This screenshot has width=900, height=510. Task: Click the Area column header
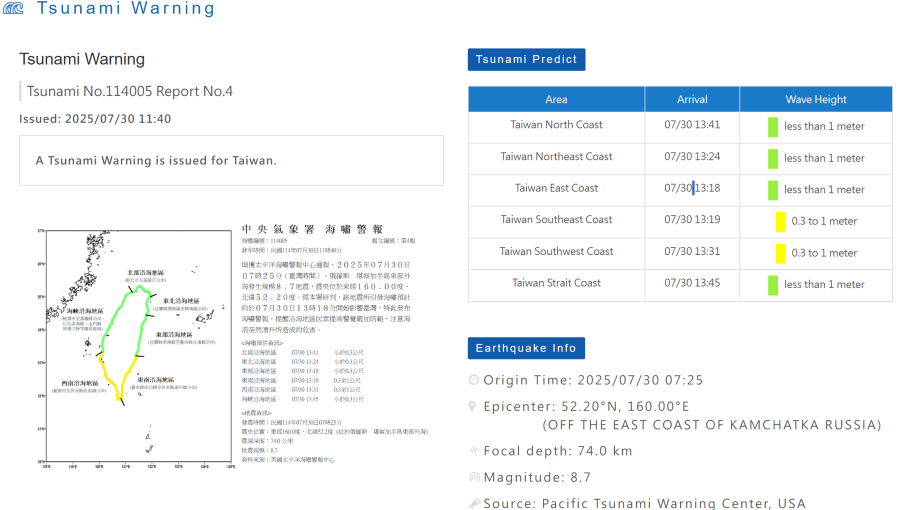pyautogui.click(x=556, y=99)
